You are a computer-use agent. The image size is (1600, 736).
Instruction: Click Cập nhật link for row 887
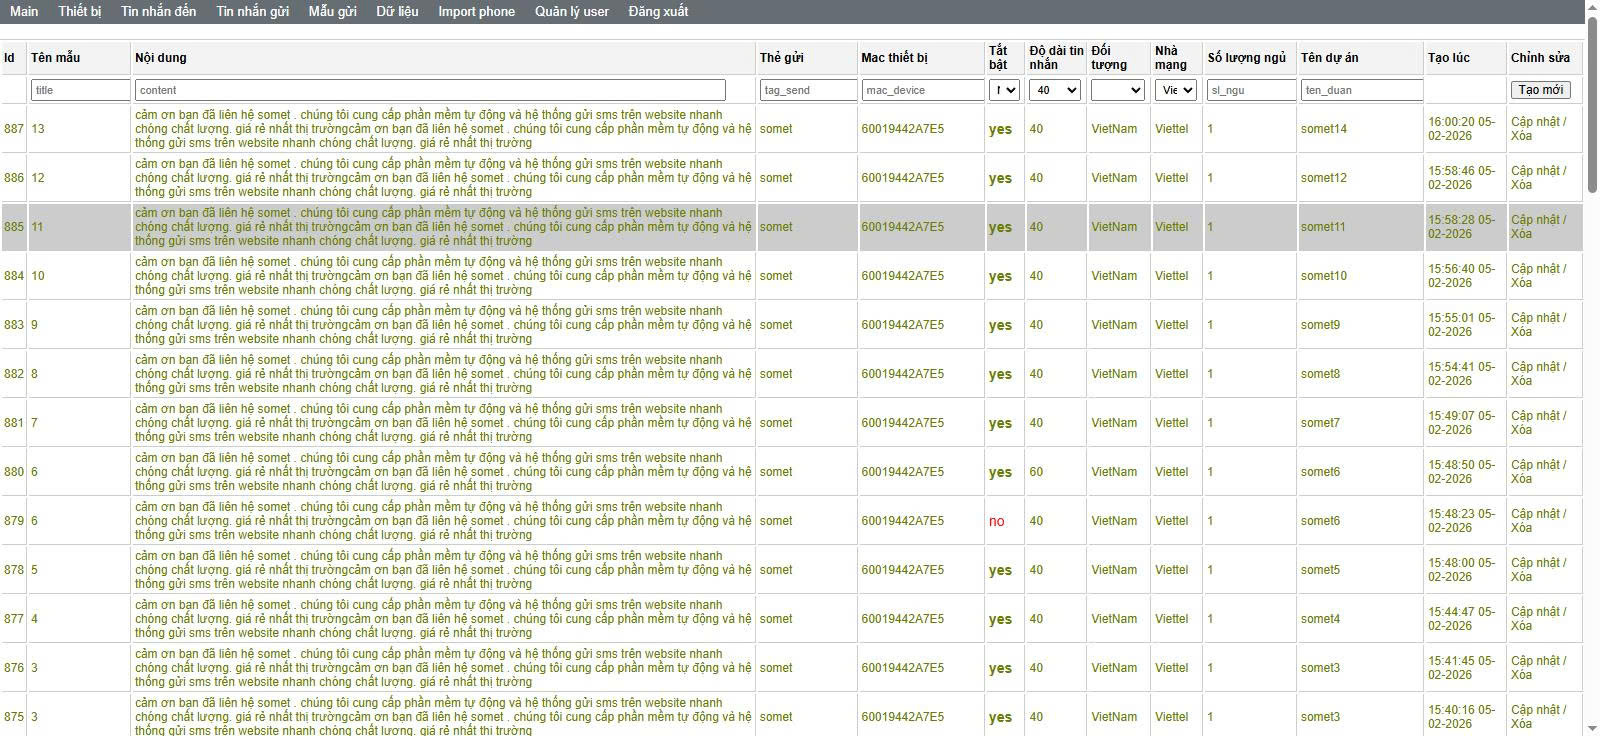pyautogui.click(x=1536, y=122)
